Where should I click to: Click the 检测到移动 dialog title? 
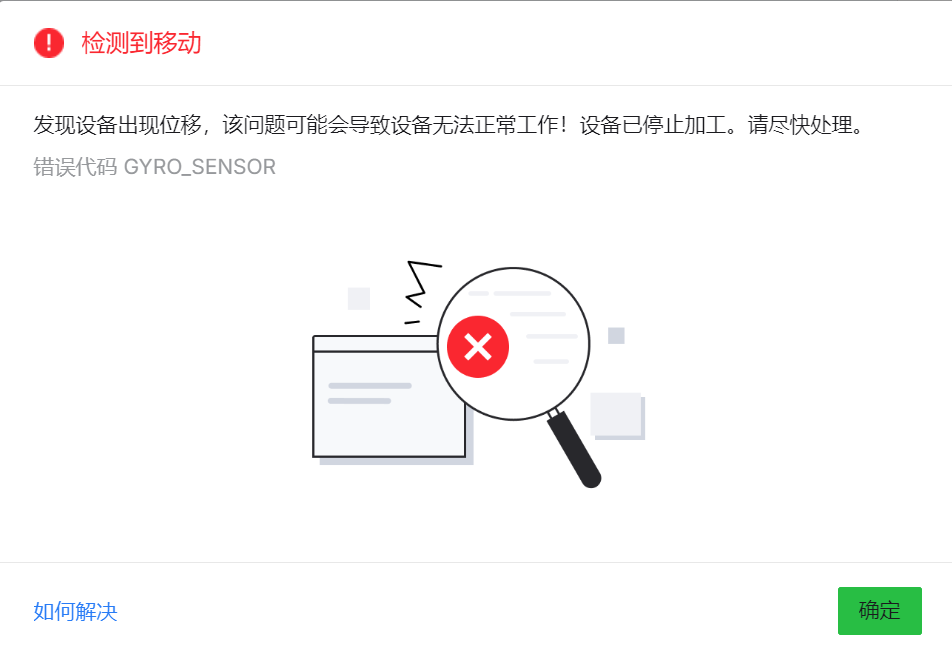[141, 43]
